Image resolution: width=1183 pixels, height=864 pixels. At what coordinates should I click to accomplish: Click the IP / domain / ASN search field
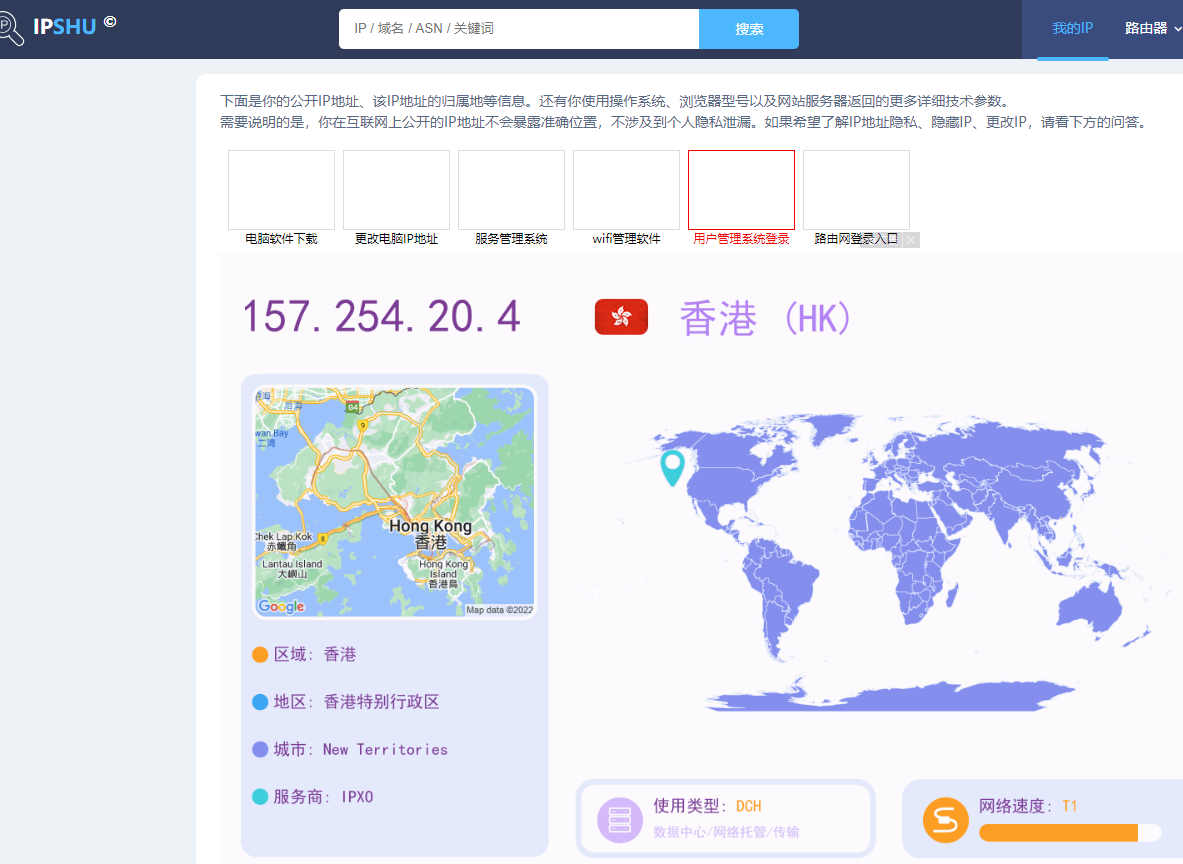[x=519, y=29]
